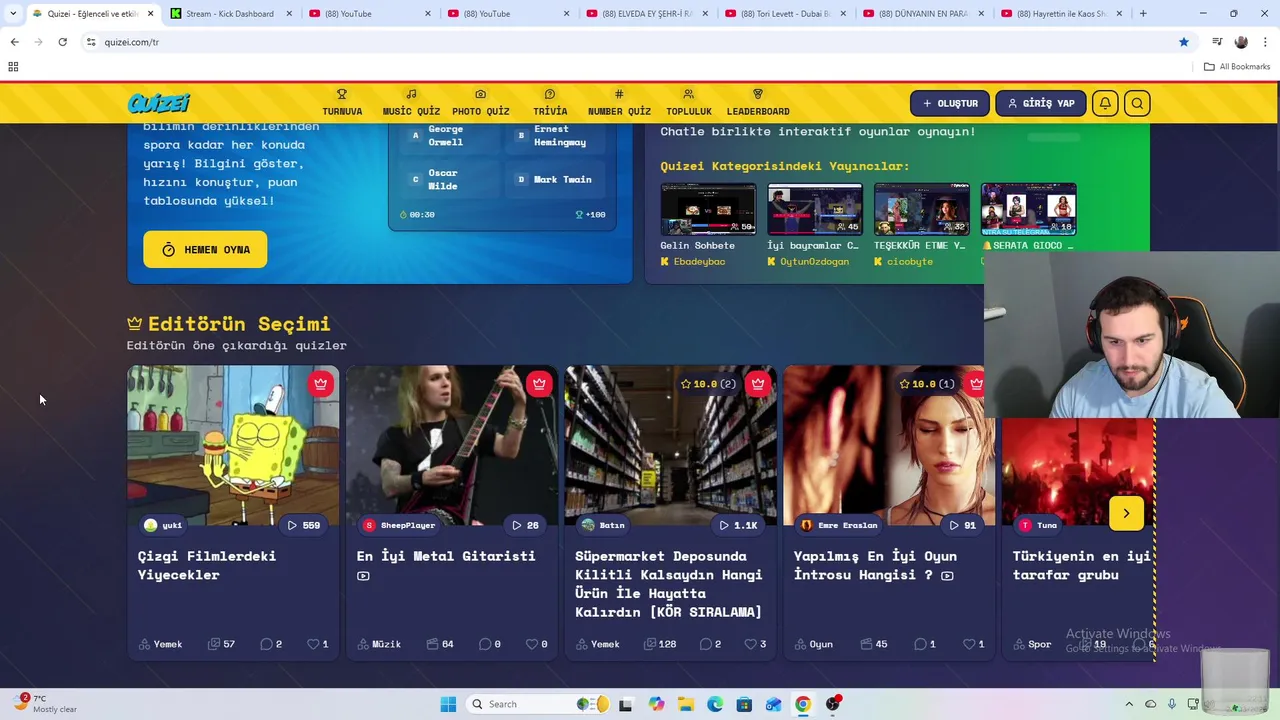Open notifications bell icon
The image size is (1280, 720).
(x=1105, y=103)
